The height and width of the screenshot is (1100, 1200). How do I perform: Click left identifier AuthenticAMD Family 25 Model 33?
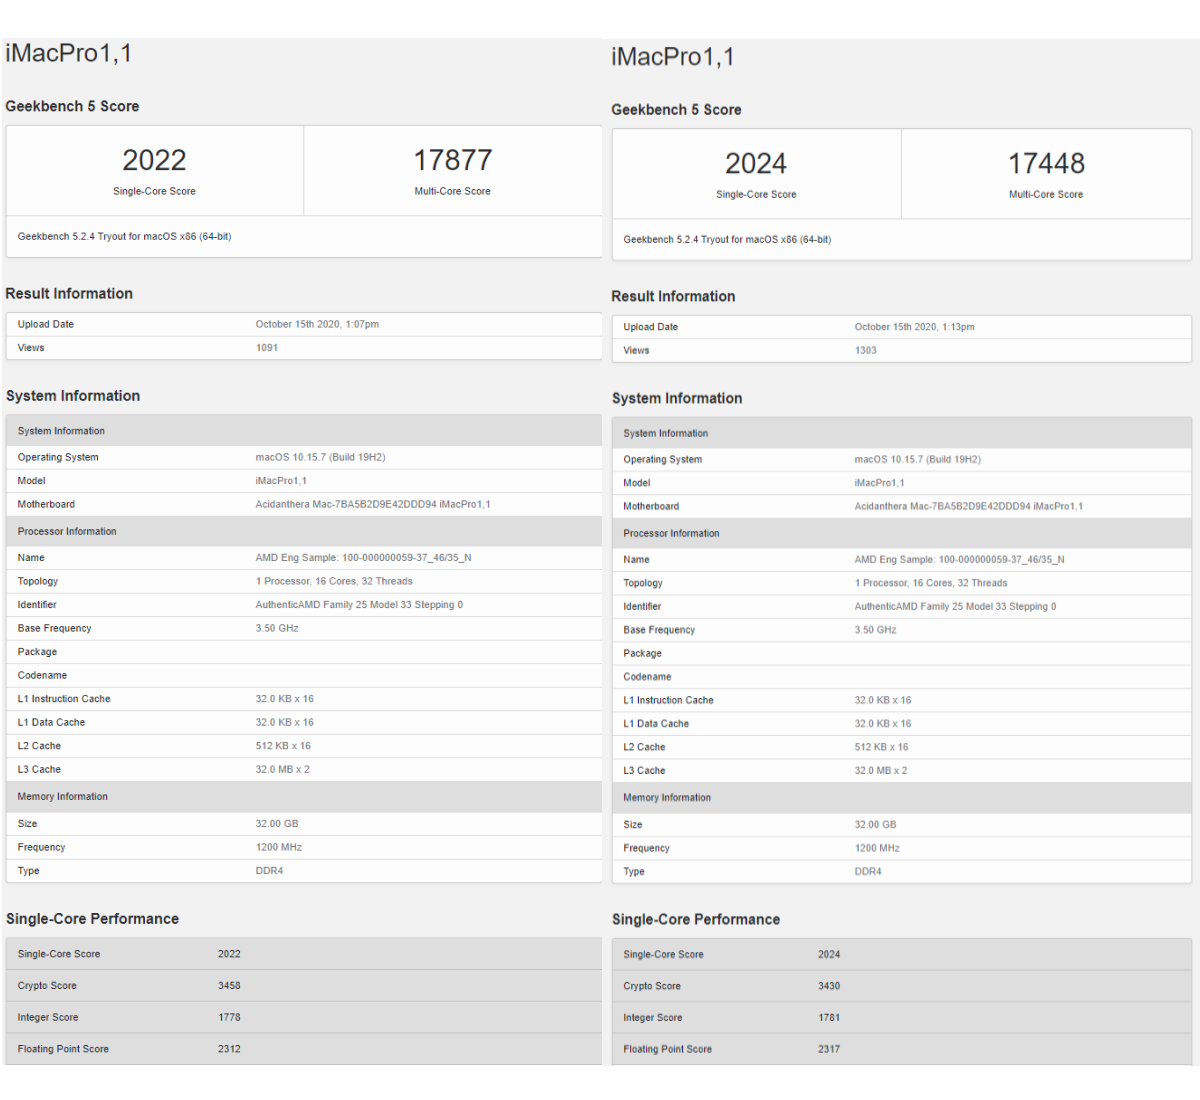click(359, 605)
